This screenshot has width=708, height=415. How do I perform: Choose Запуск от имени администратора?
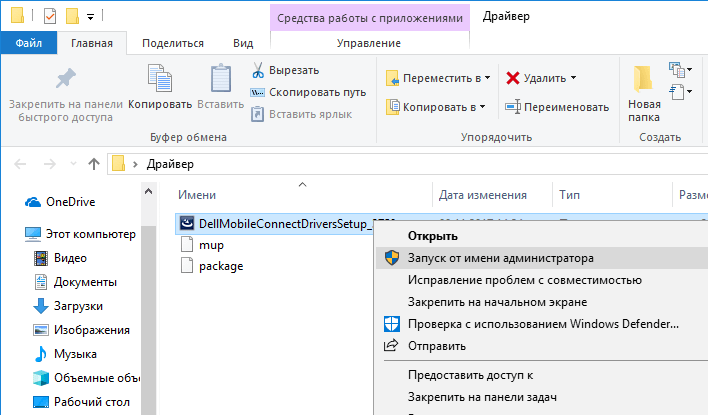pyautogui.click(x=542, y=258)
